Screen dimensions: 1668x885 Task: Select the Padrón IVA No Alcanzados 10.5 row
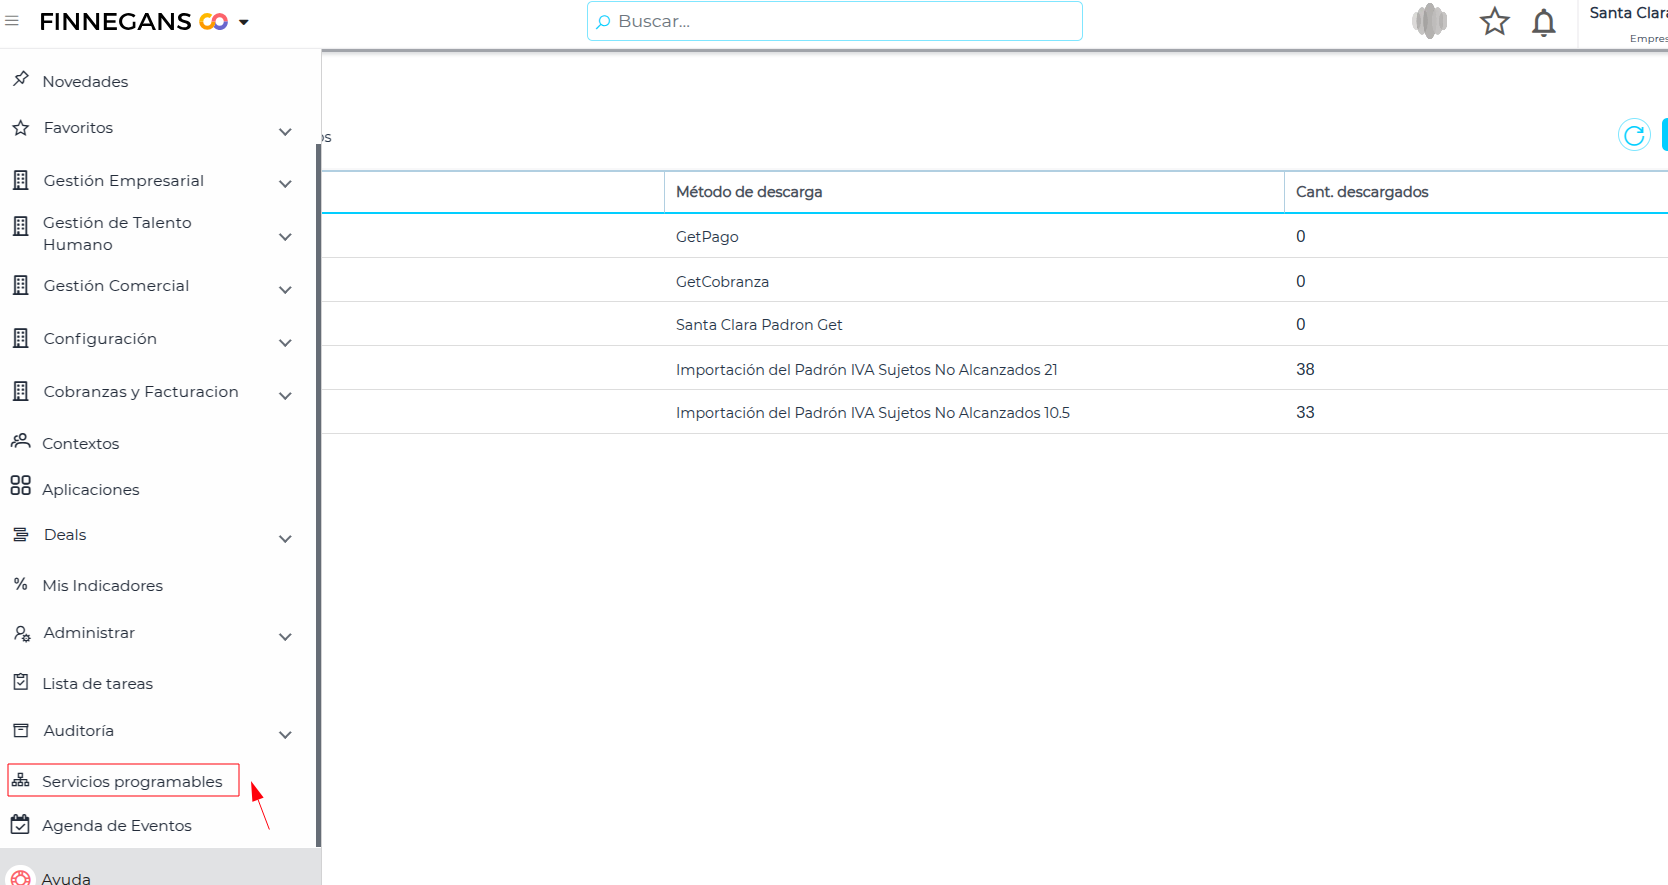click(995, 412)
